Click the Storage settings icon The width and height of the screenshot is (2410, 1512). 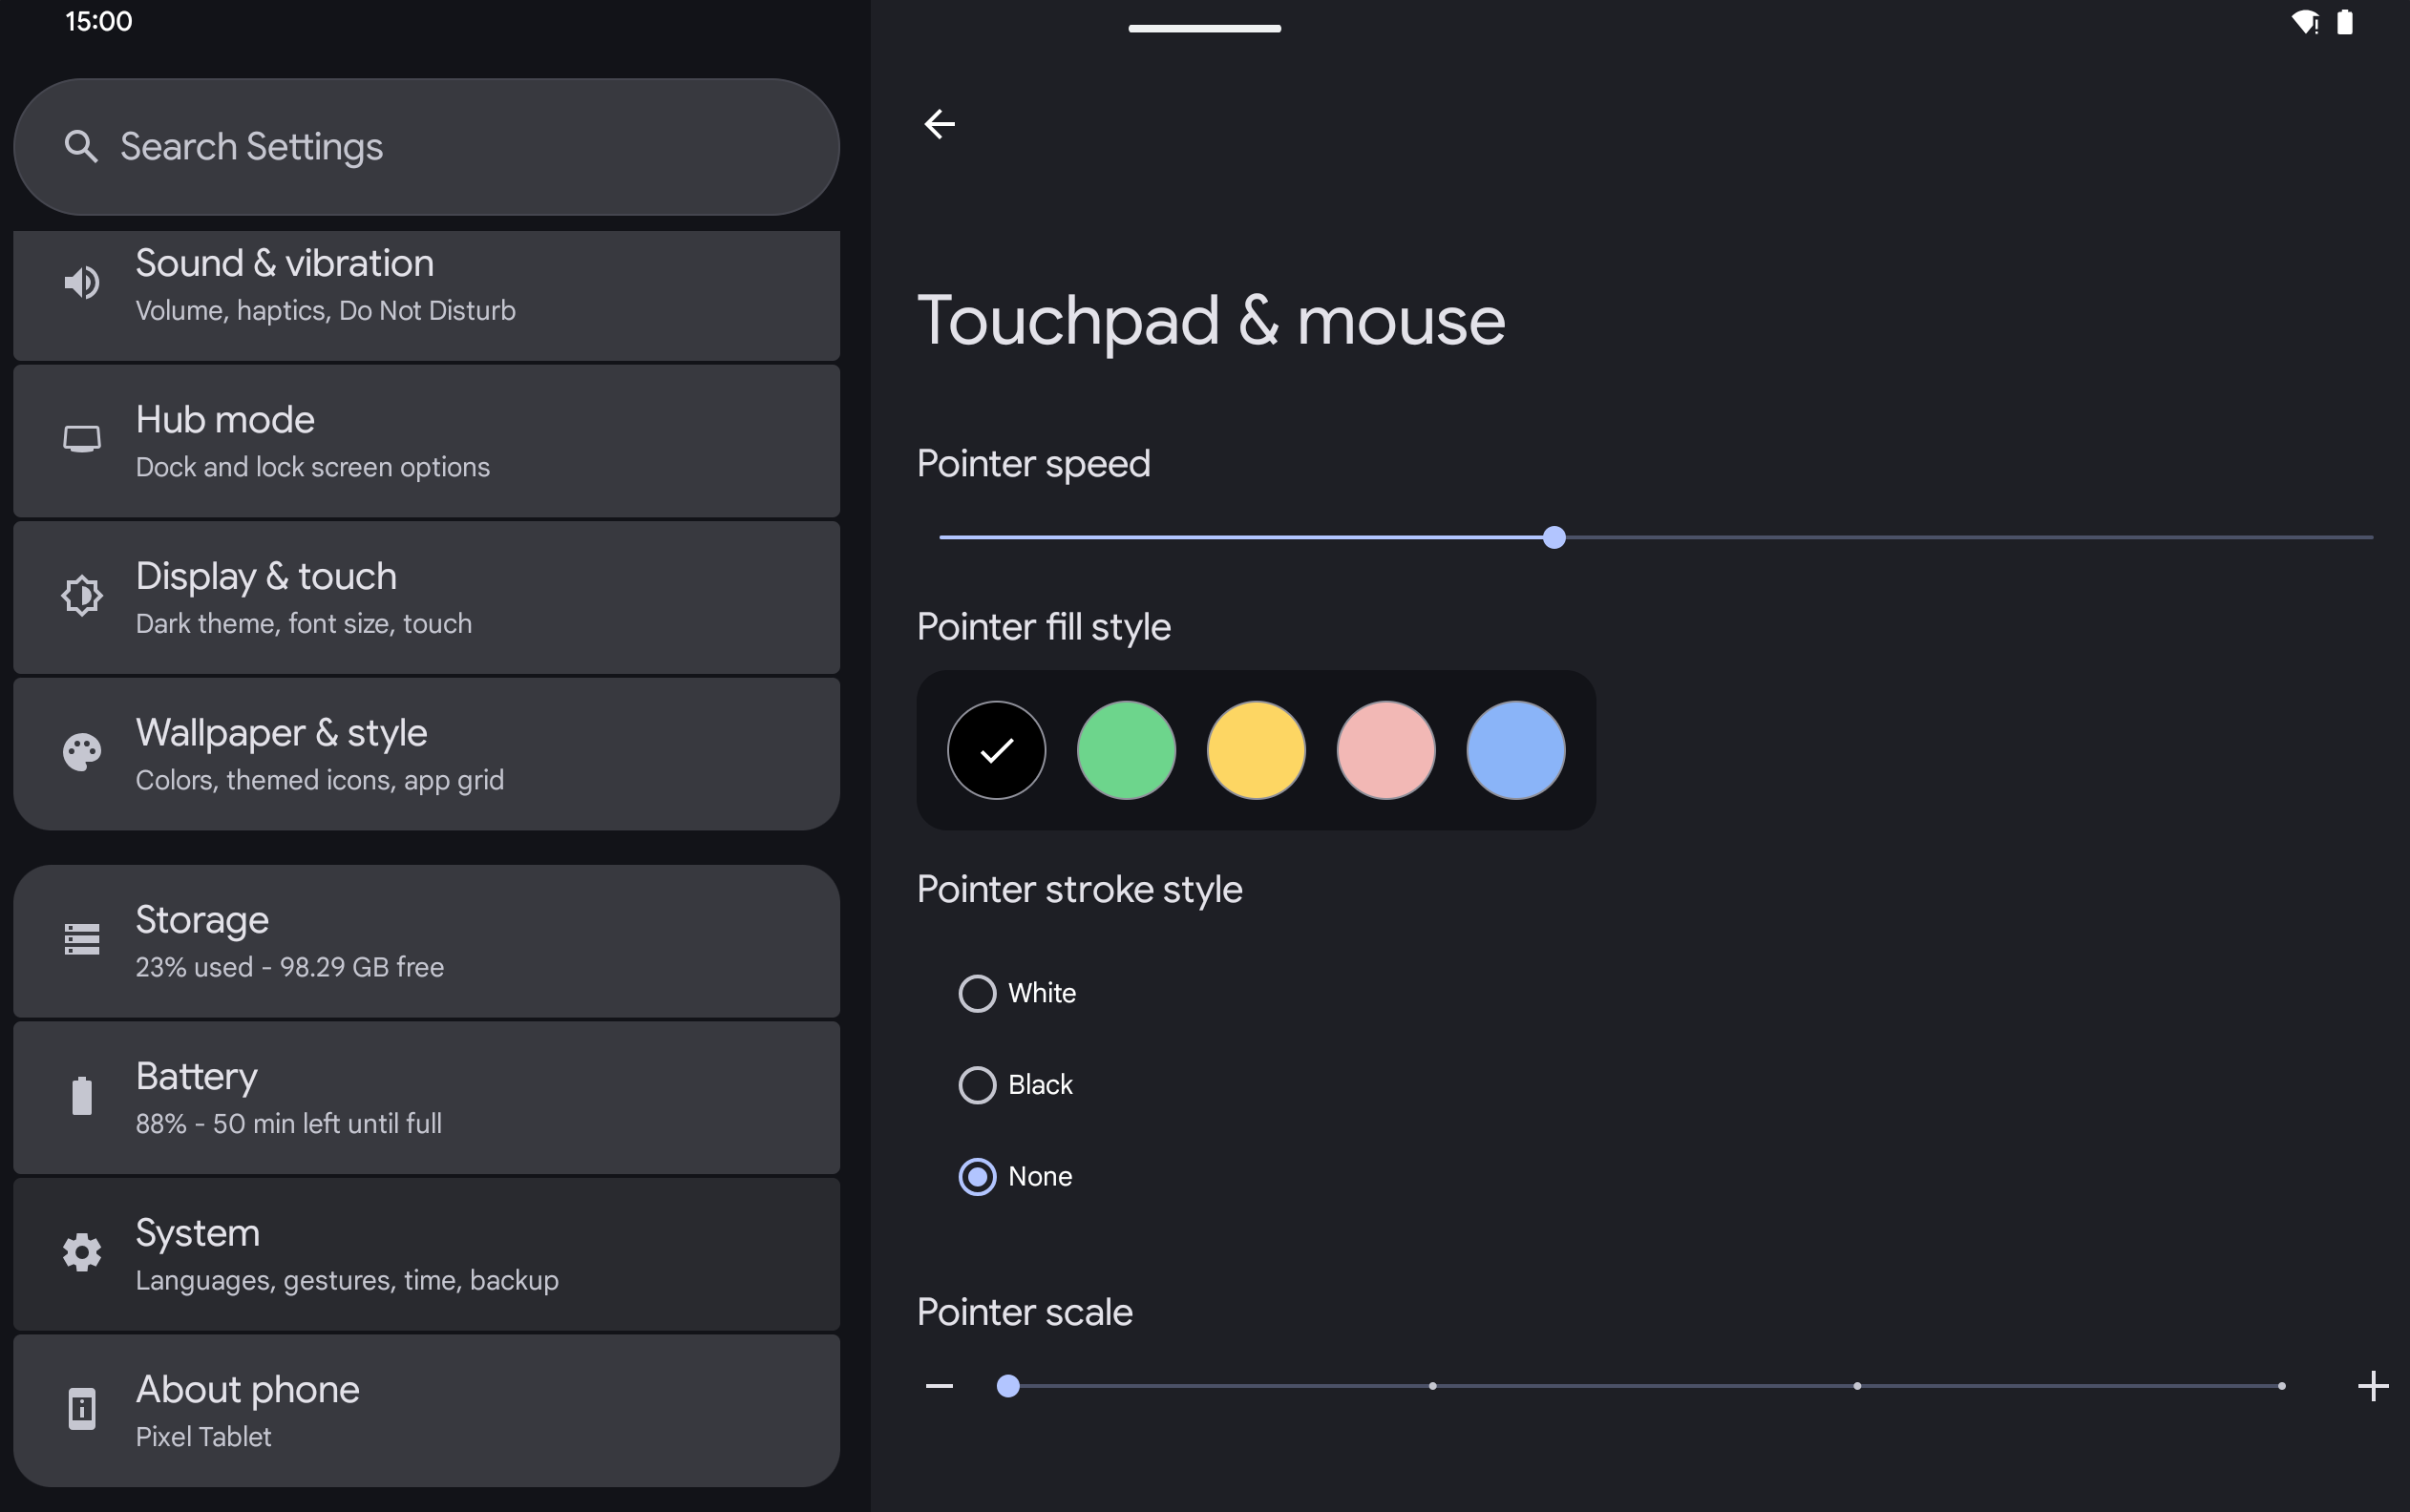coord(80,937)
